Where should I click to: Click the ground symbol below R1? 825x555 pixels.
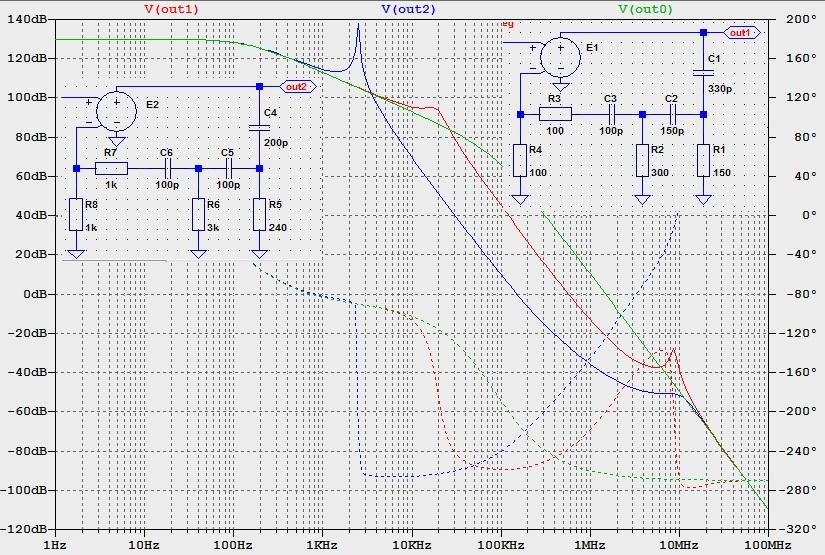coord(703,200)
